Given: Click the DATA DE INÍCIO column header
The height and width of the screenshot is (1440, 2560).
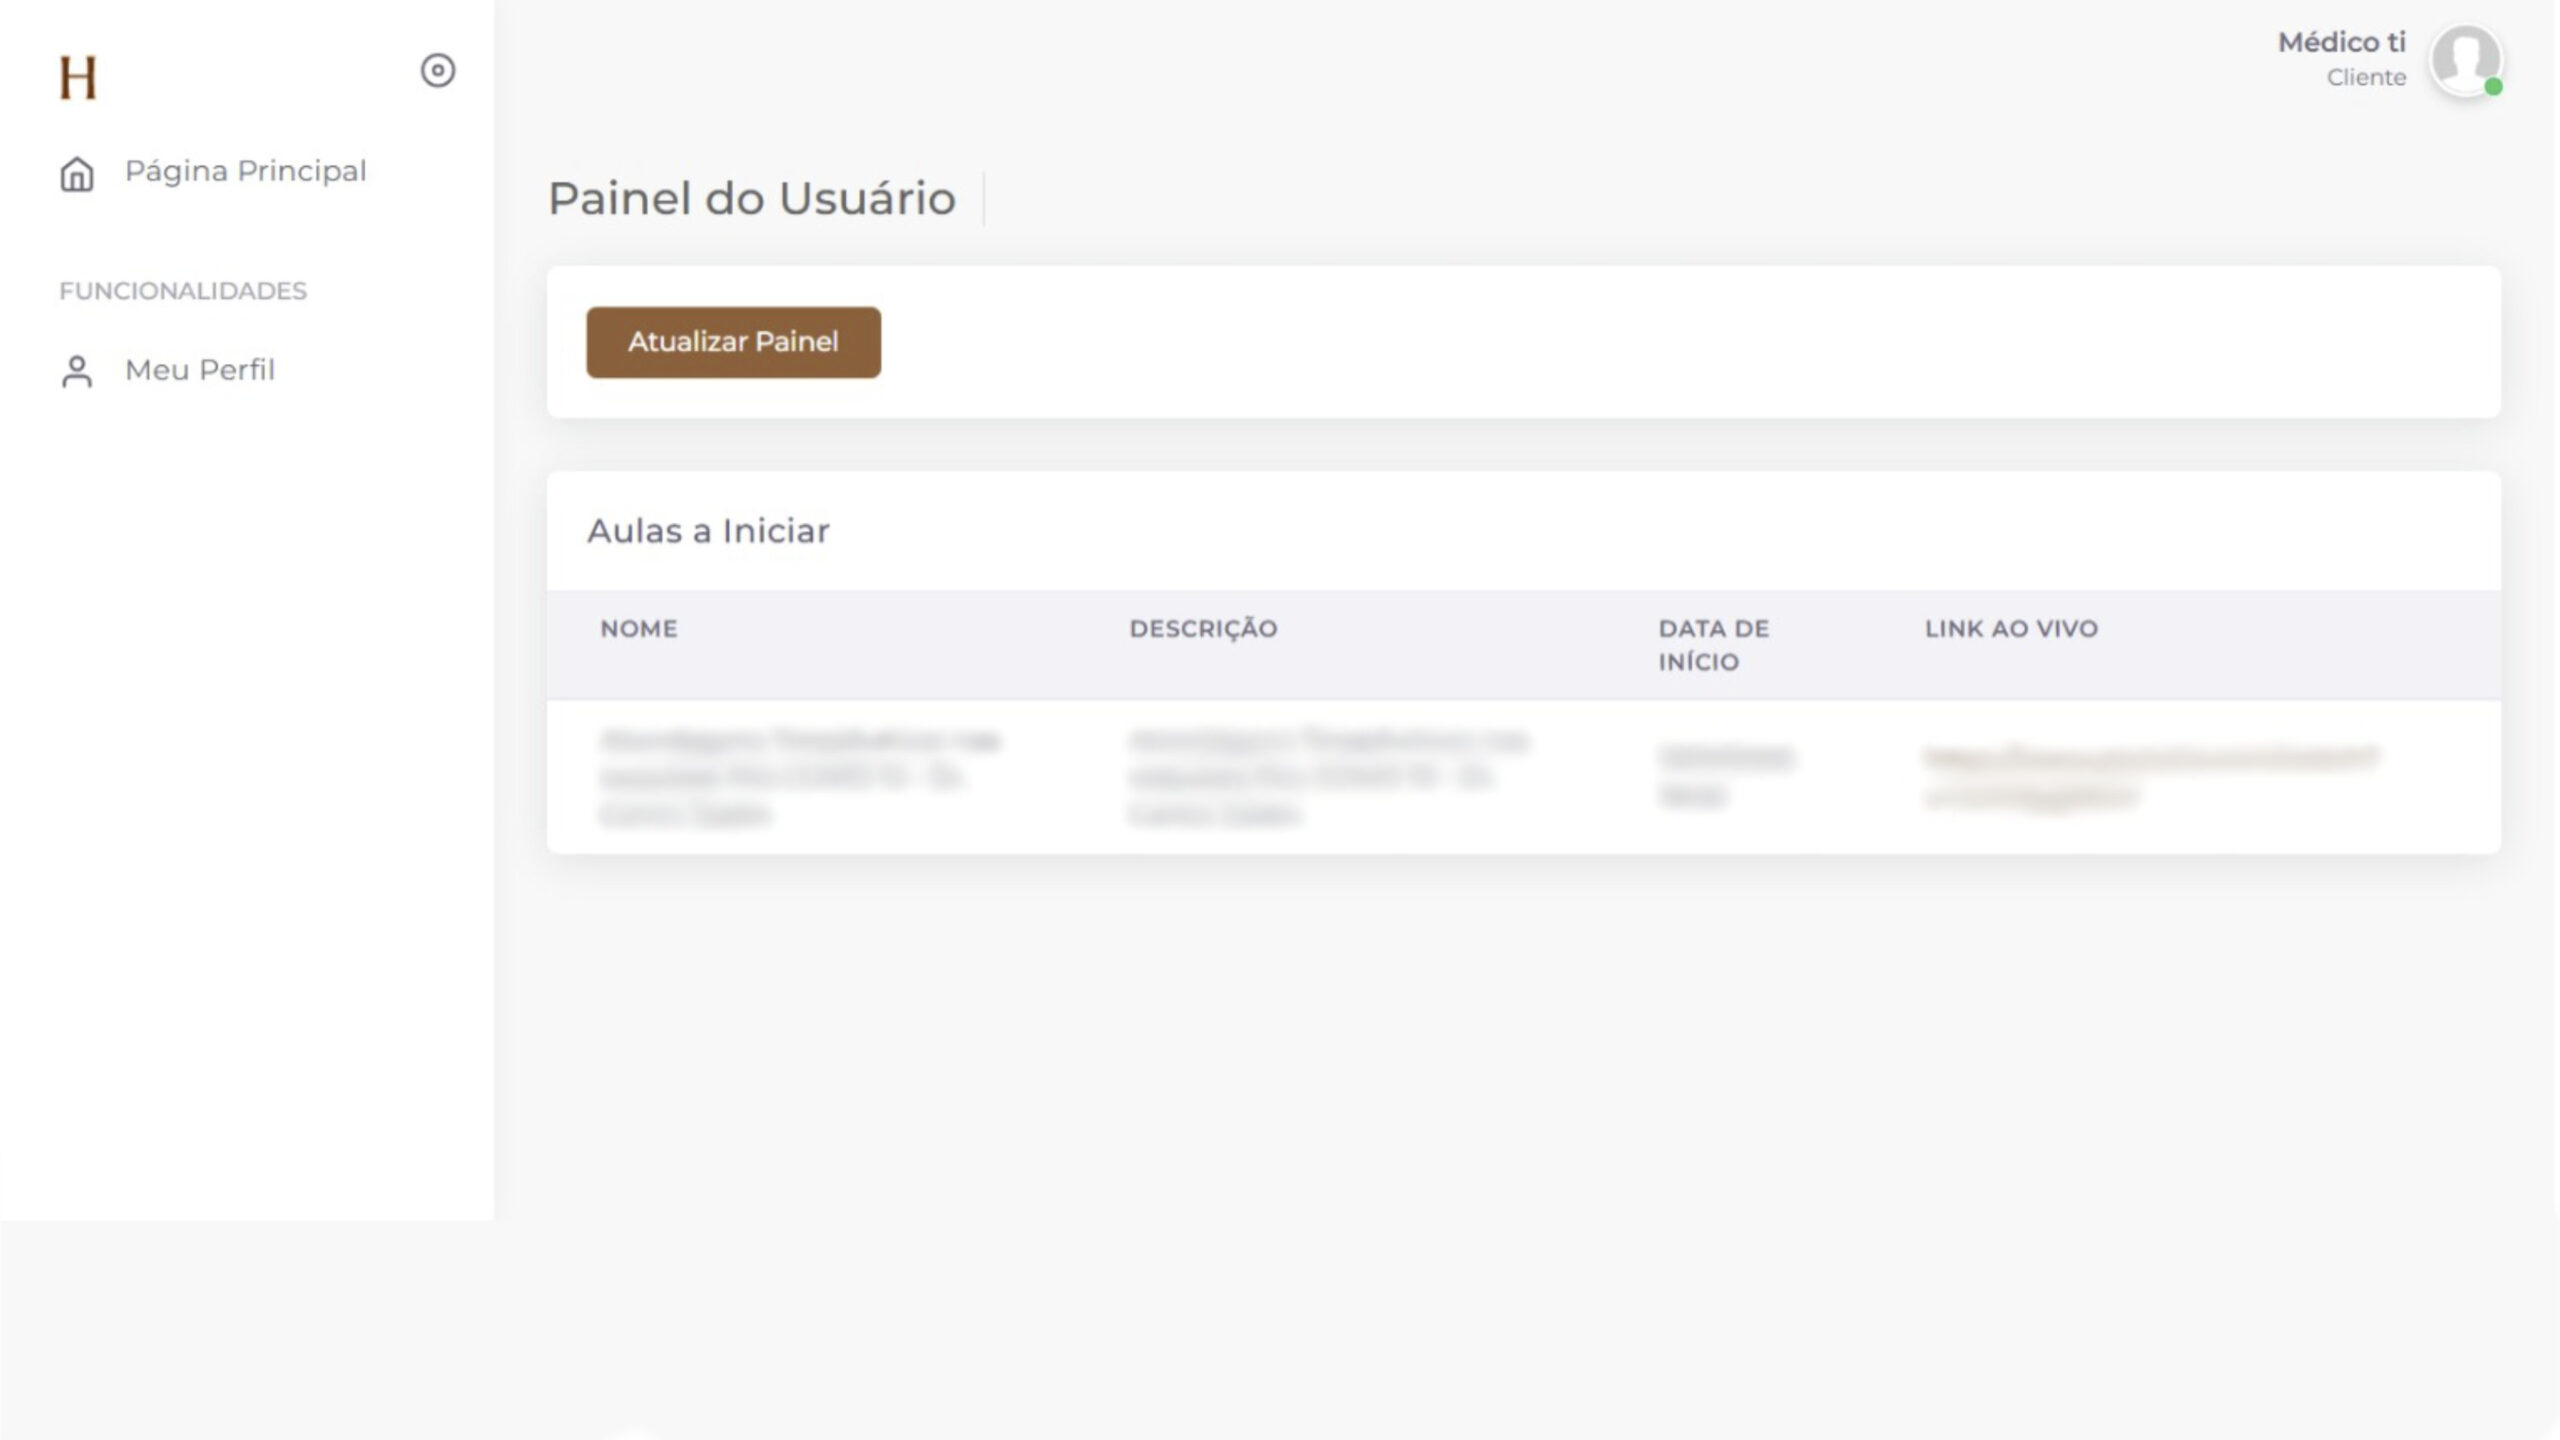Looking at the screenshot, I should tap(1713, 645).
